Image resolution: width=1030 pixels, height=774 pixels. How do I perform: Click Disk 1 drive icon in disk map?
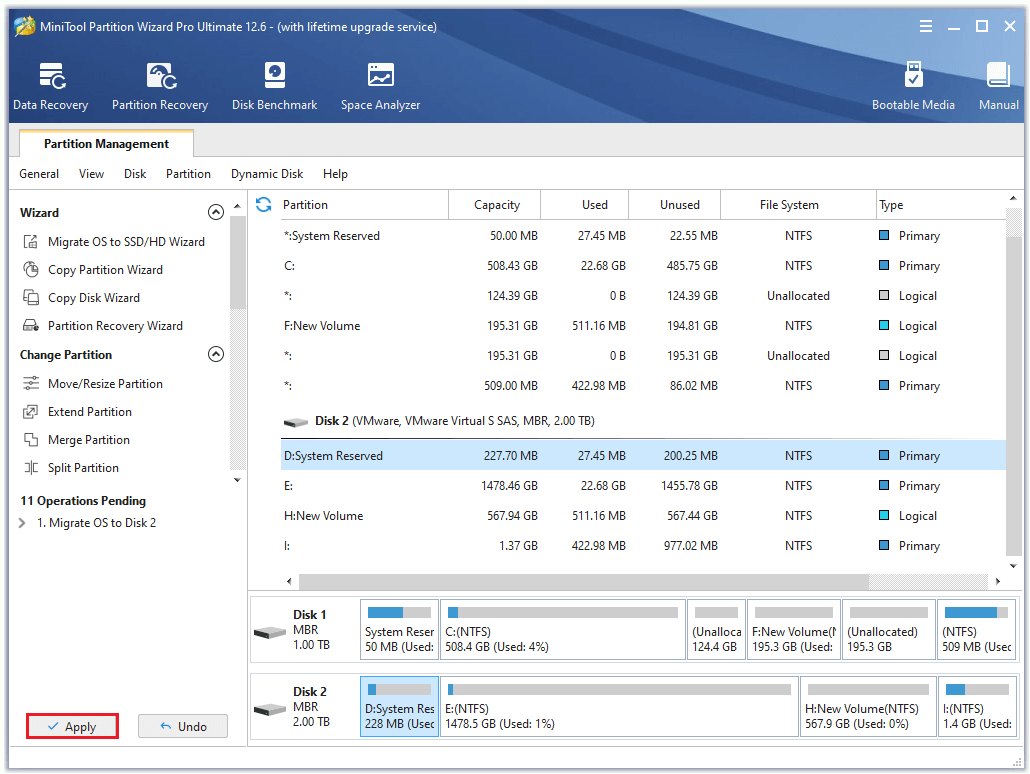point(270,633)
